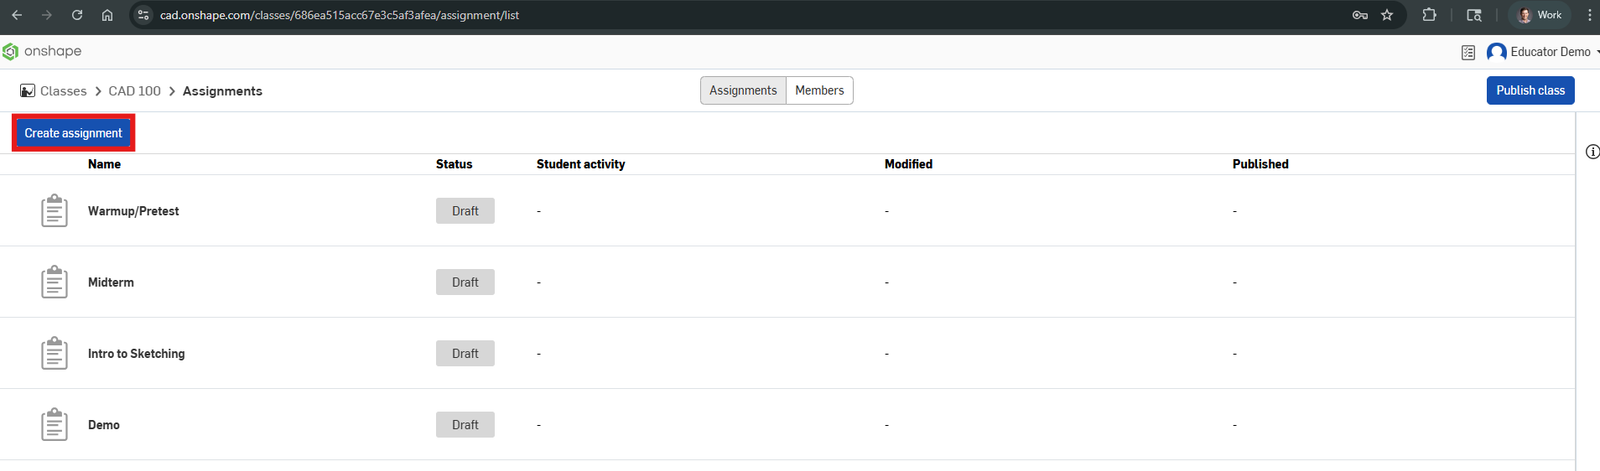Click the Educator Demo user avatar
This screenshot has width=1600, height=471.
click(1497, 52)
